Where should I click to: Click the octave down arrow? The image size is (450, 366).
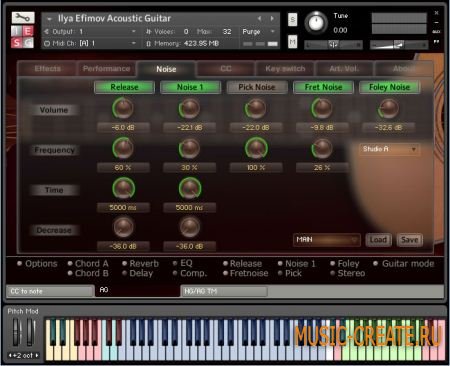[10, 355]
